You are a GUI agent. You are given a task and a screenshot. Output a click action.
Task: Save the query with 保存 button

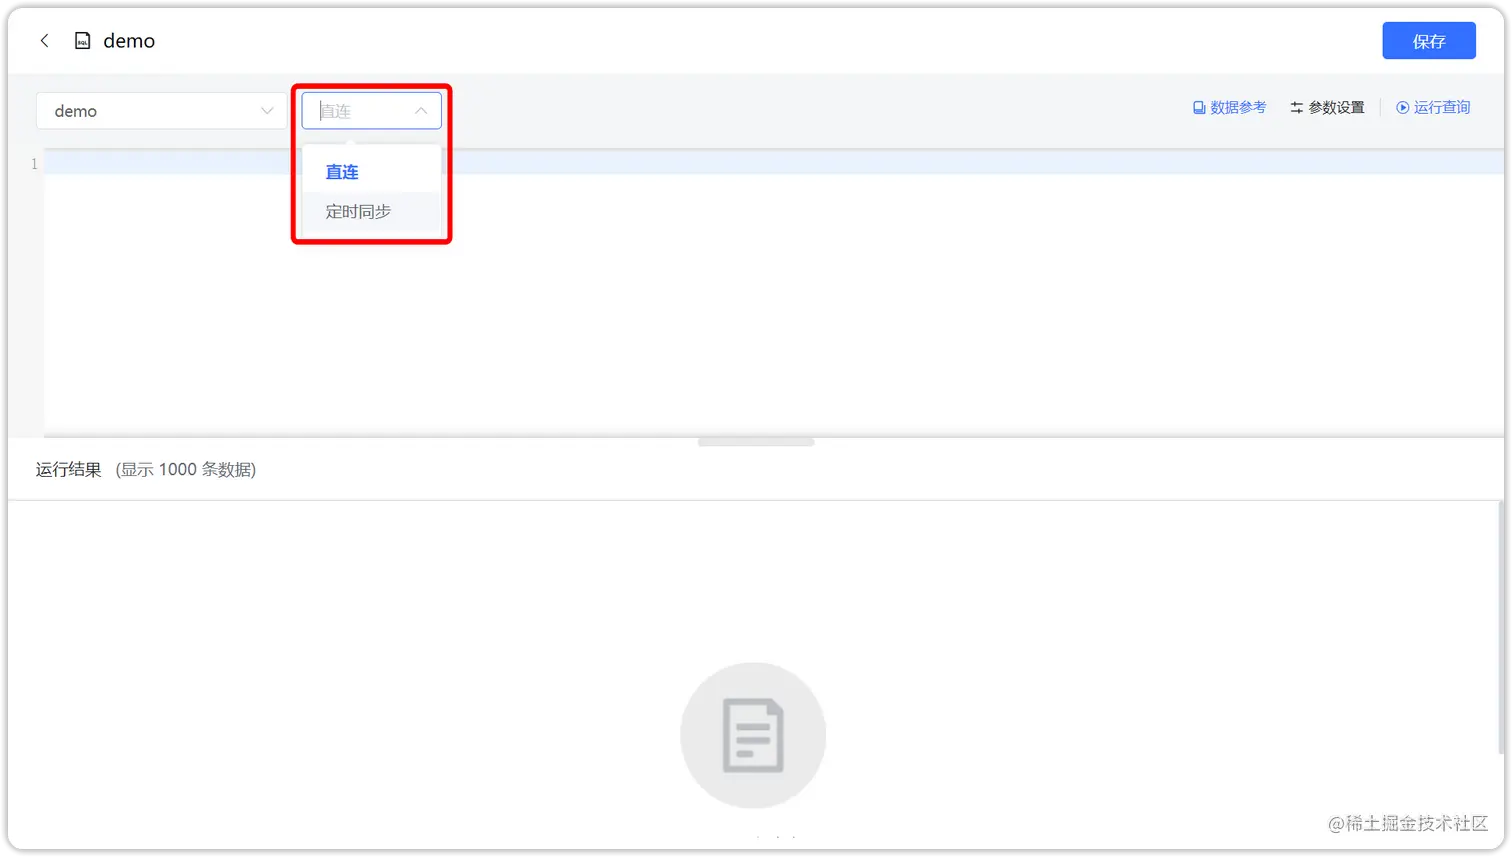pos(1429,41)
